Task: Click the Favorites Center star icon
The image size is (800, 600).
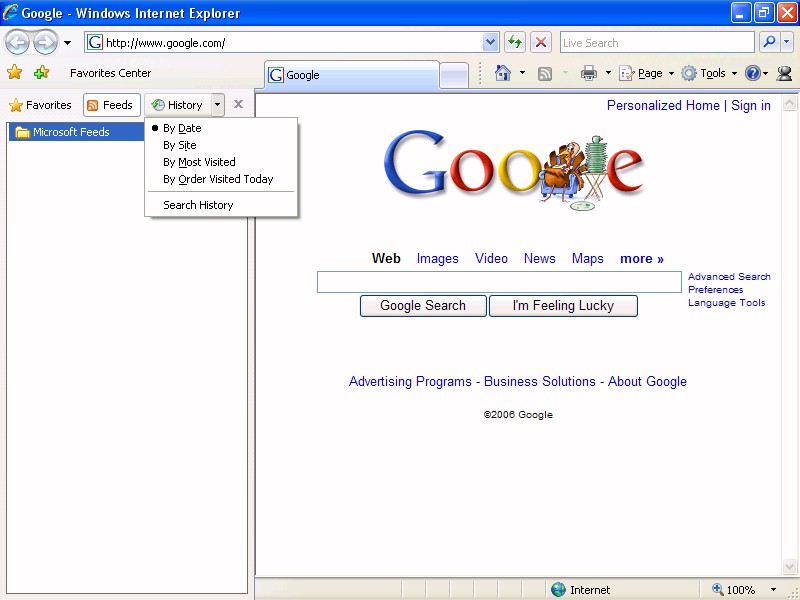Action: 14,72
